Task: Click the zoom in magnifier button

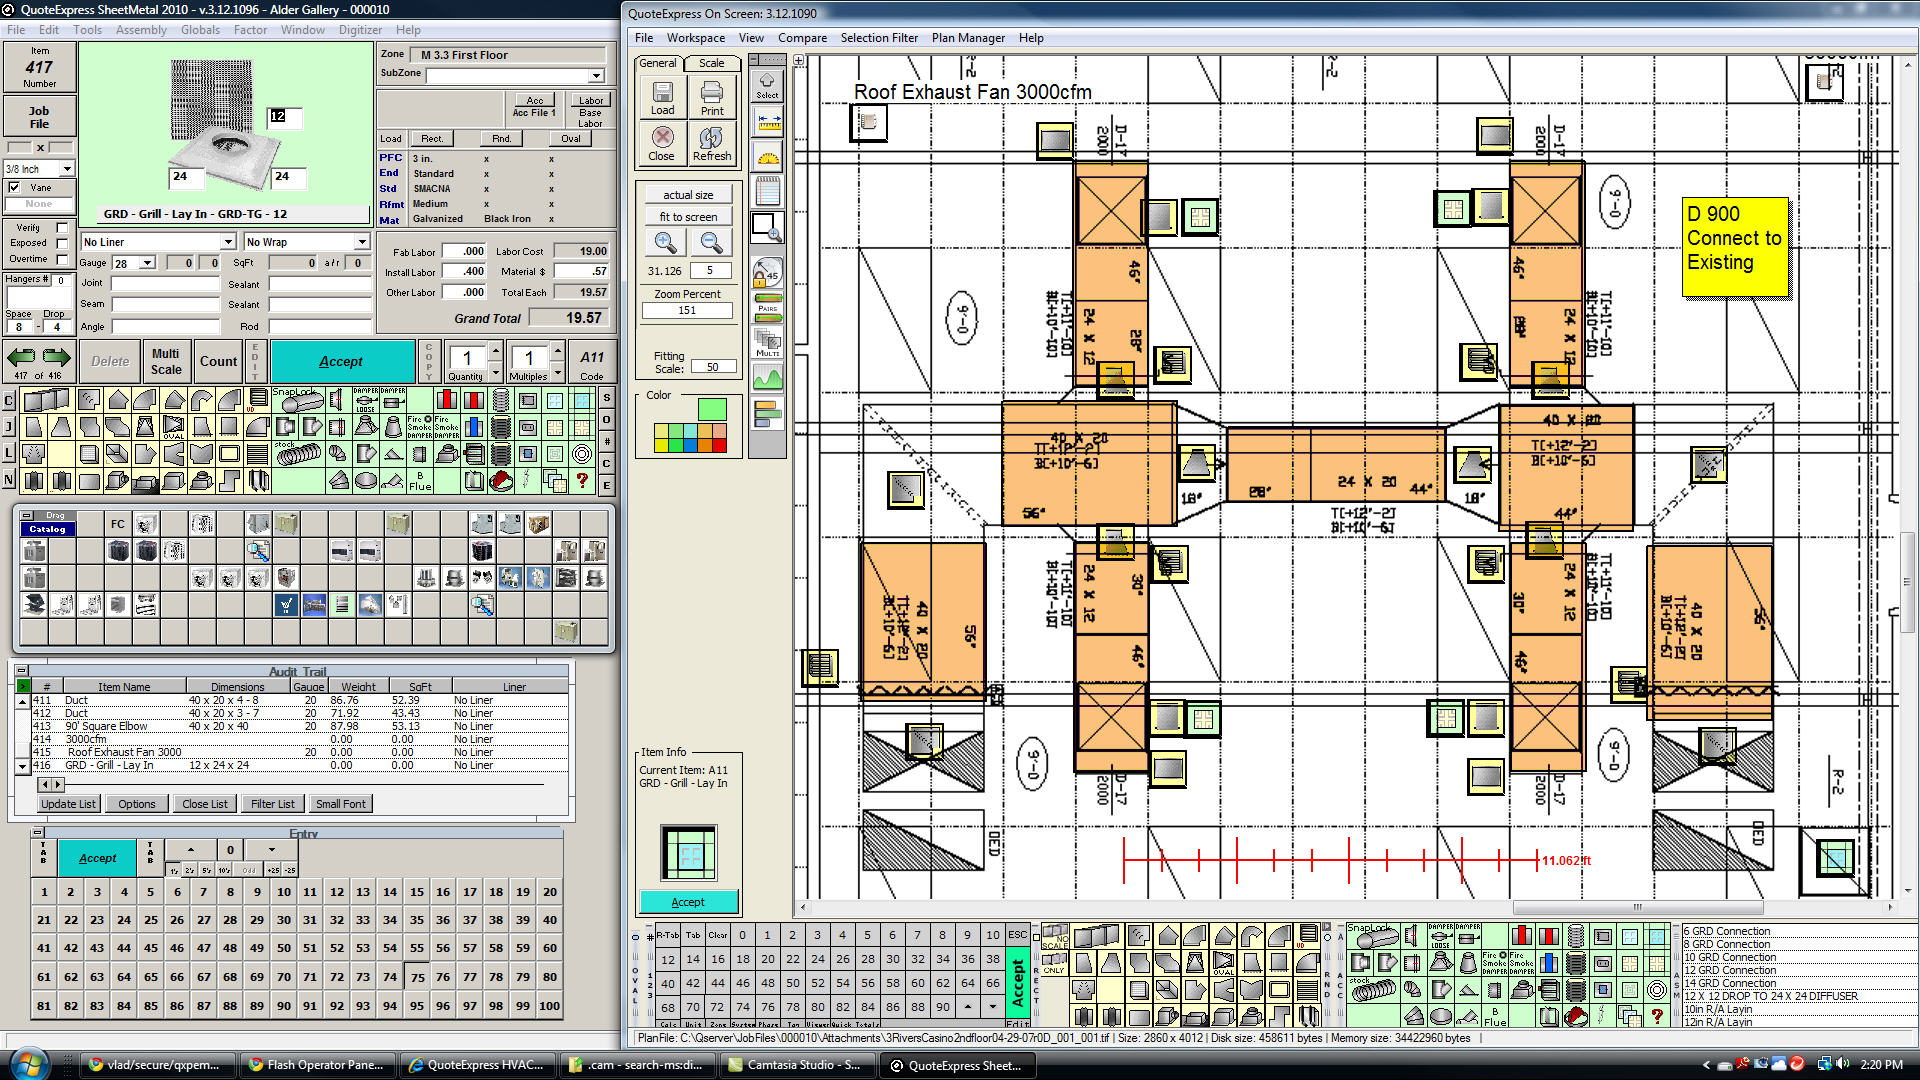Action: tap(665, 242)
